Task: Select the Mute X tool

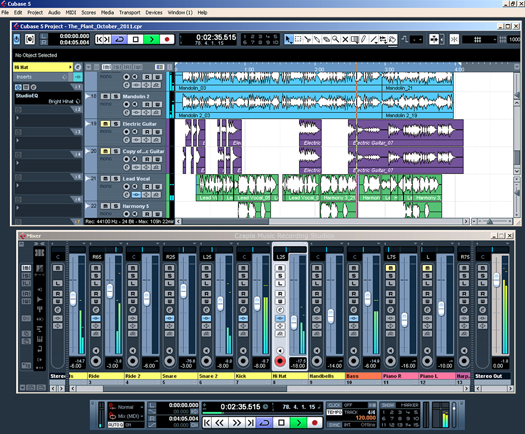Action: [x=345, y=40]
